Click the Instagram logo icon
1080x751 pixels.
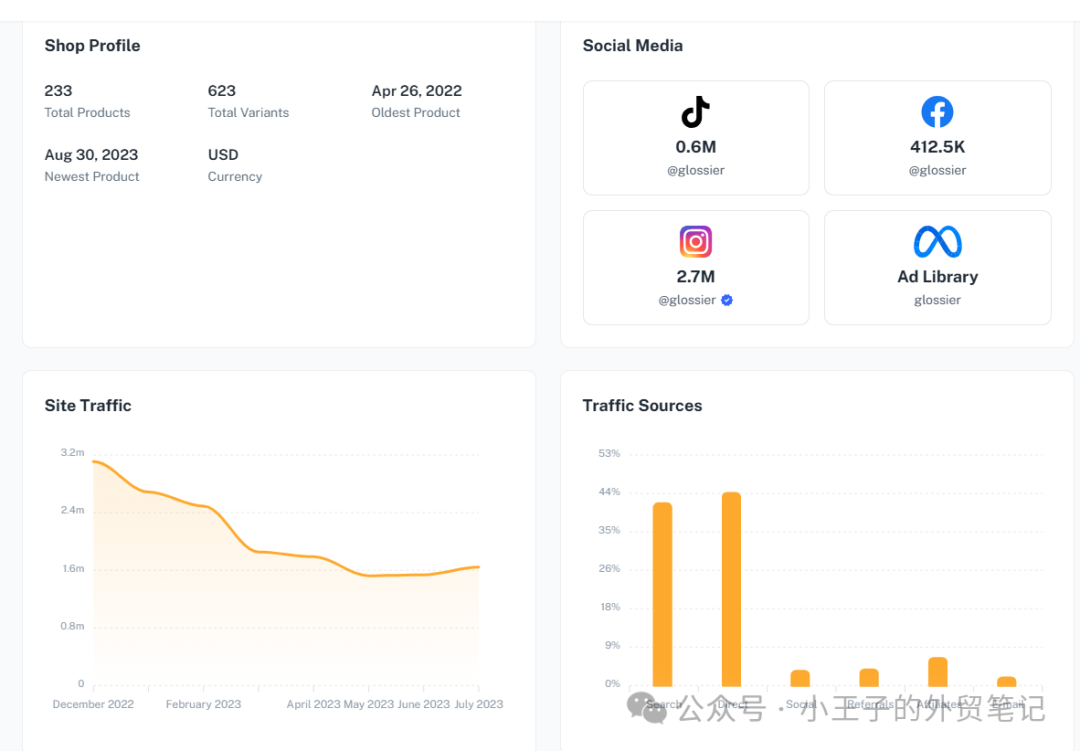696,242
